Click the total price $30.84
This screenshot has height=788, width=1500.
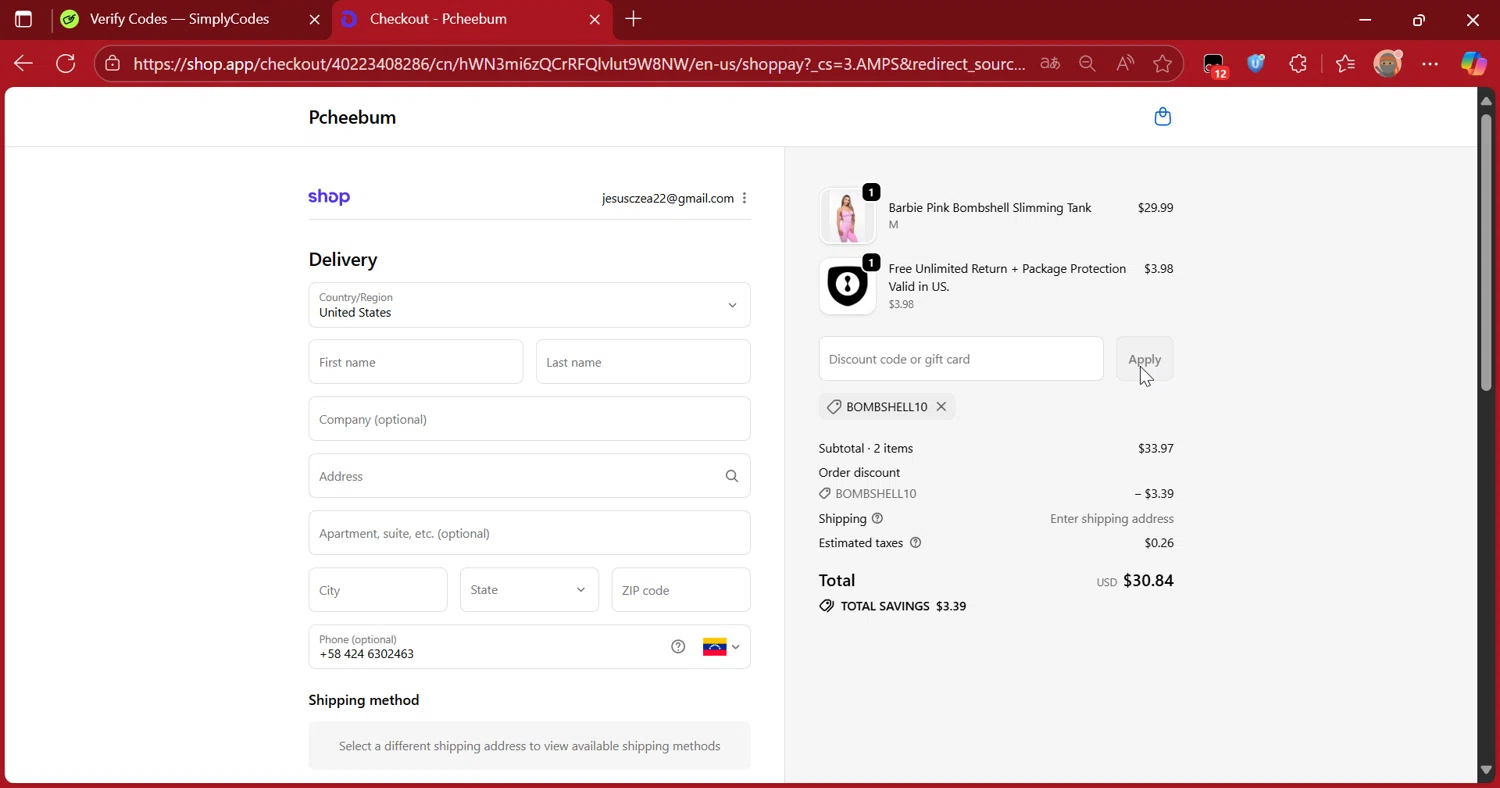pos(1148,580)
